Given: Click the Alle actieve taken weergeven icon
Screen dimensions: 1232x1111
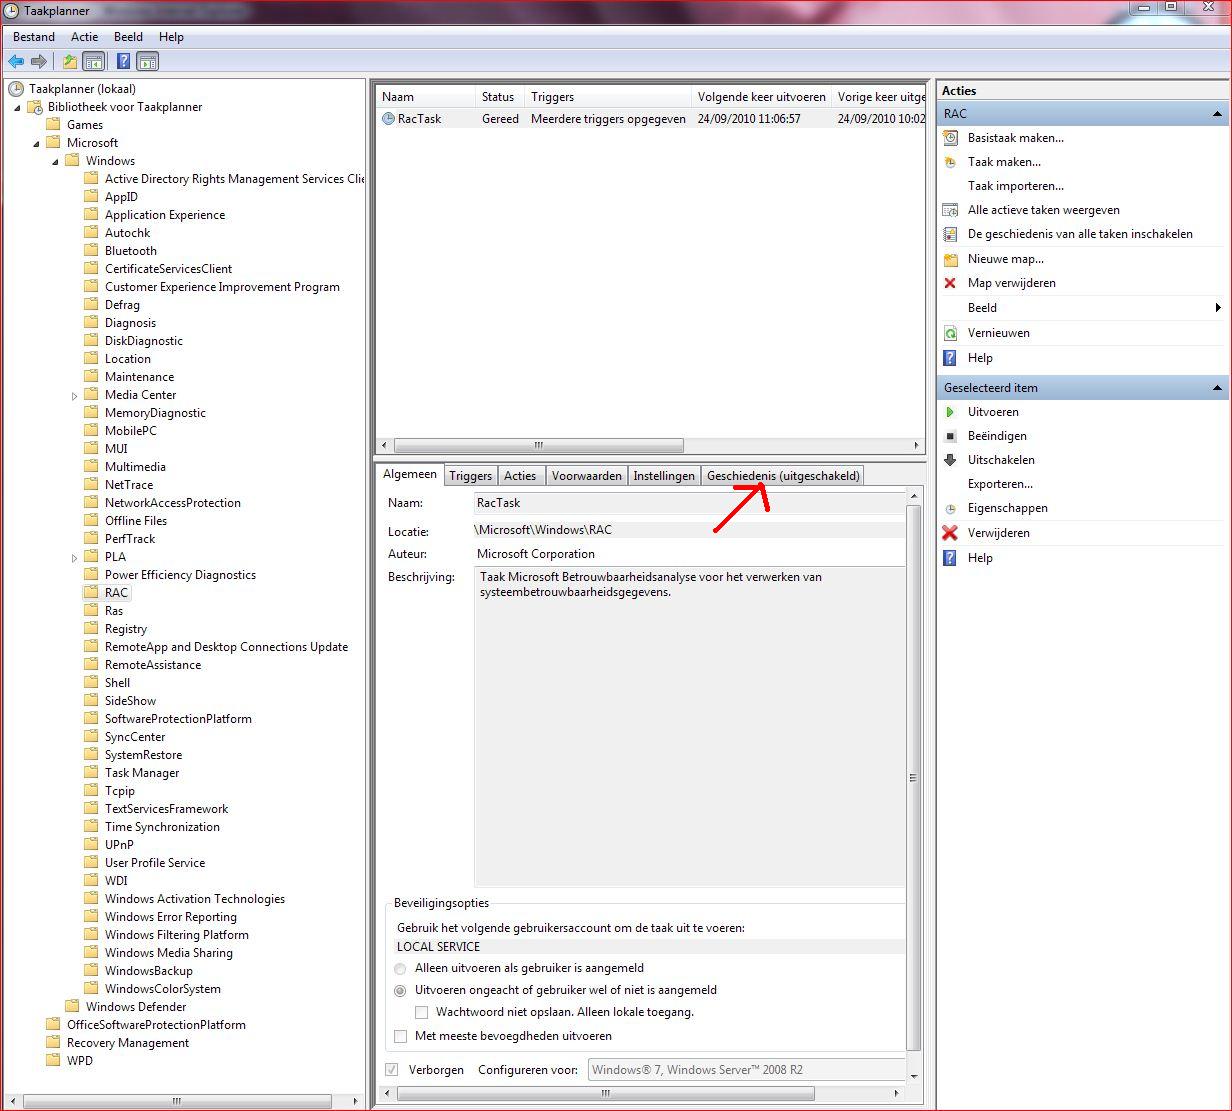Looking at the screenshot, I should 951,210.
